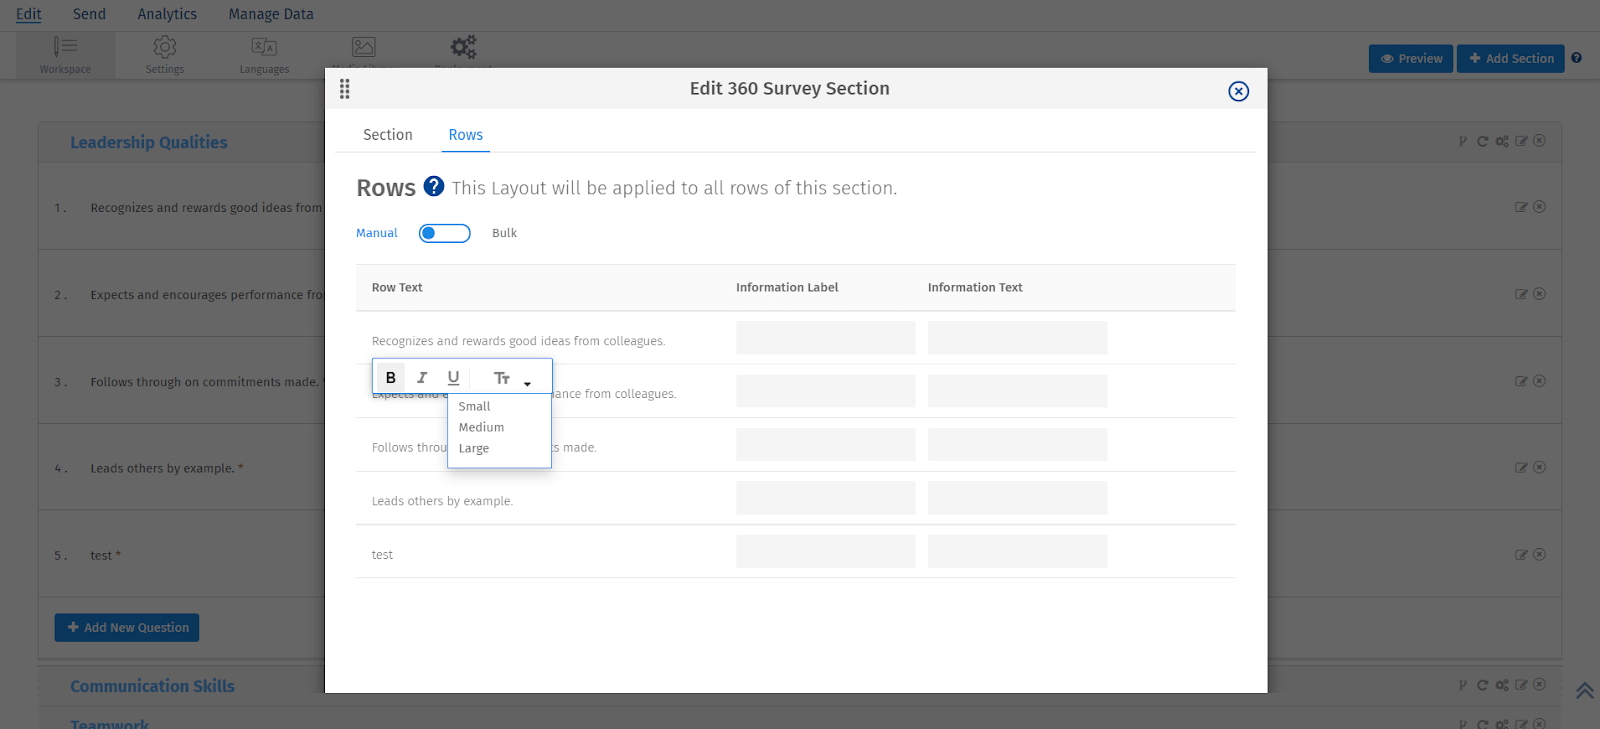Delete question 4 'Leads others by example' icon
Viewport: 1600px width, 729px height.
[1539, 467]
